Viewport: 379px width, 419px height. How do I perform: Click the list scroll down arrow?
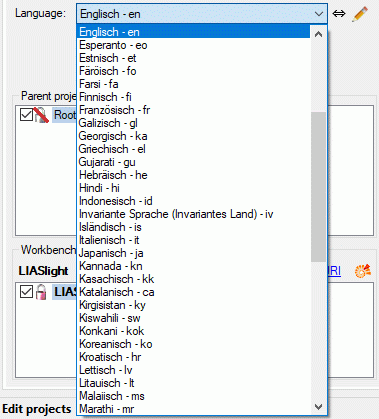(318, 407)
